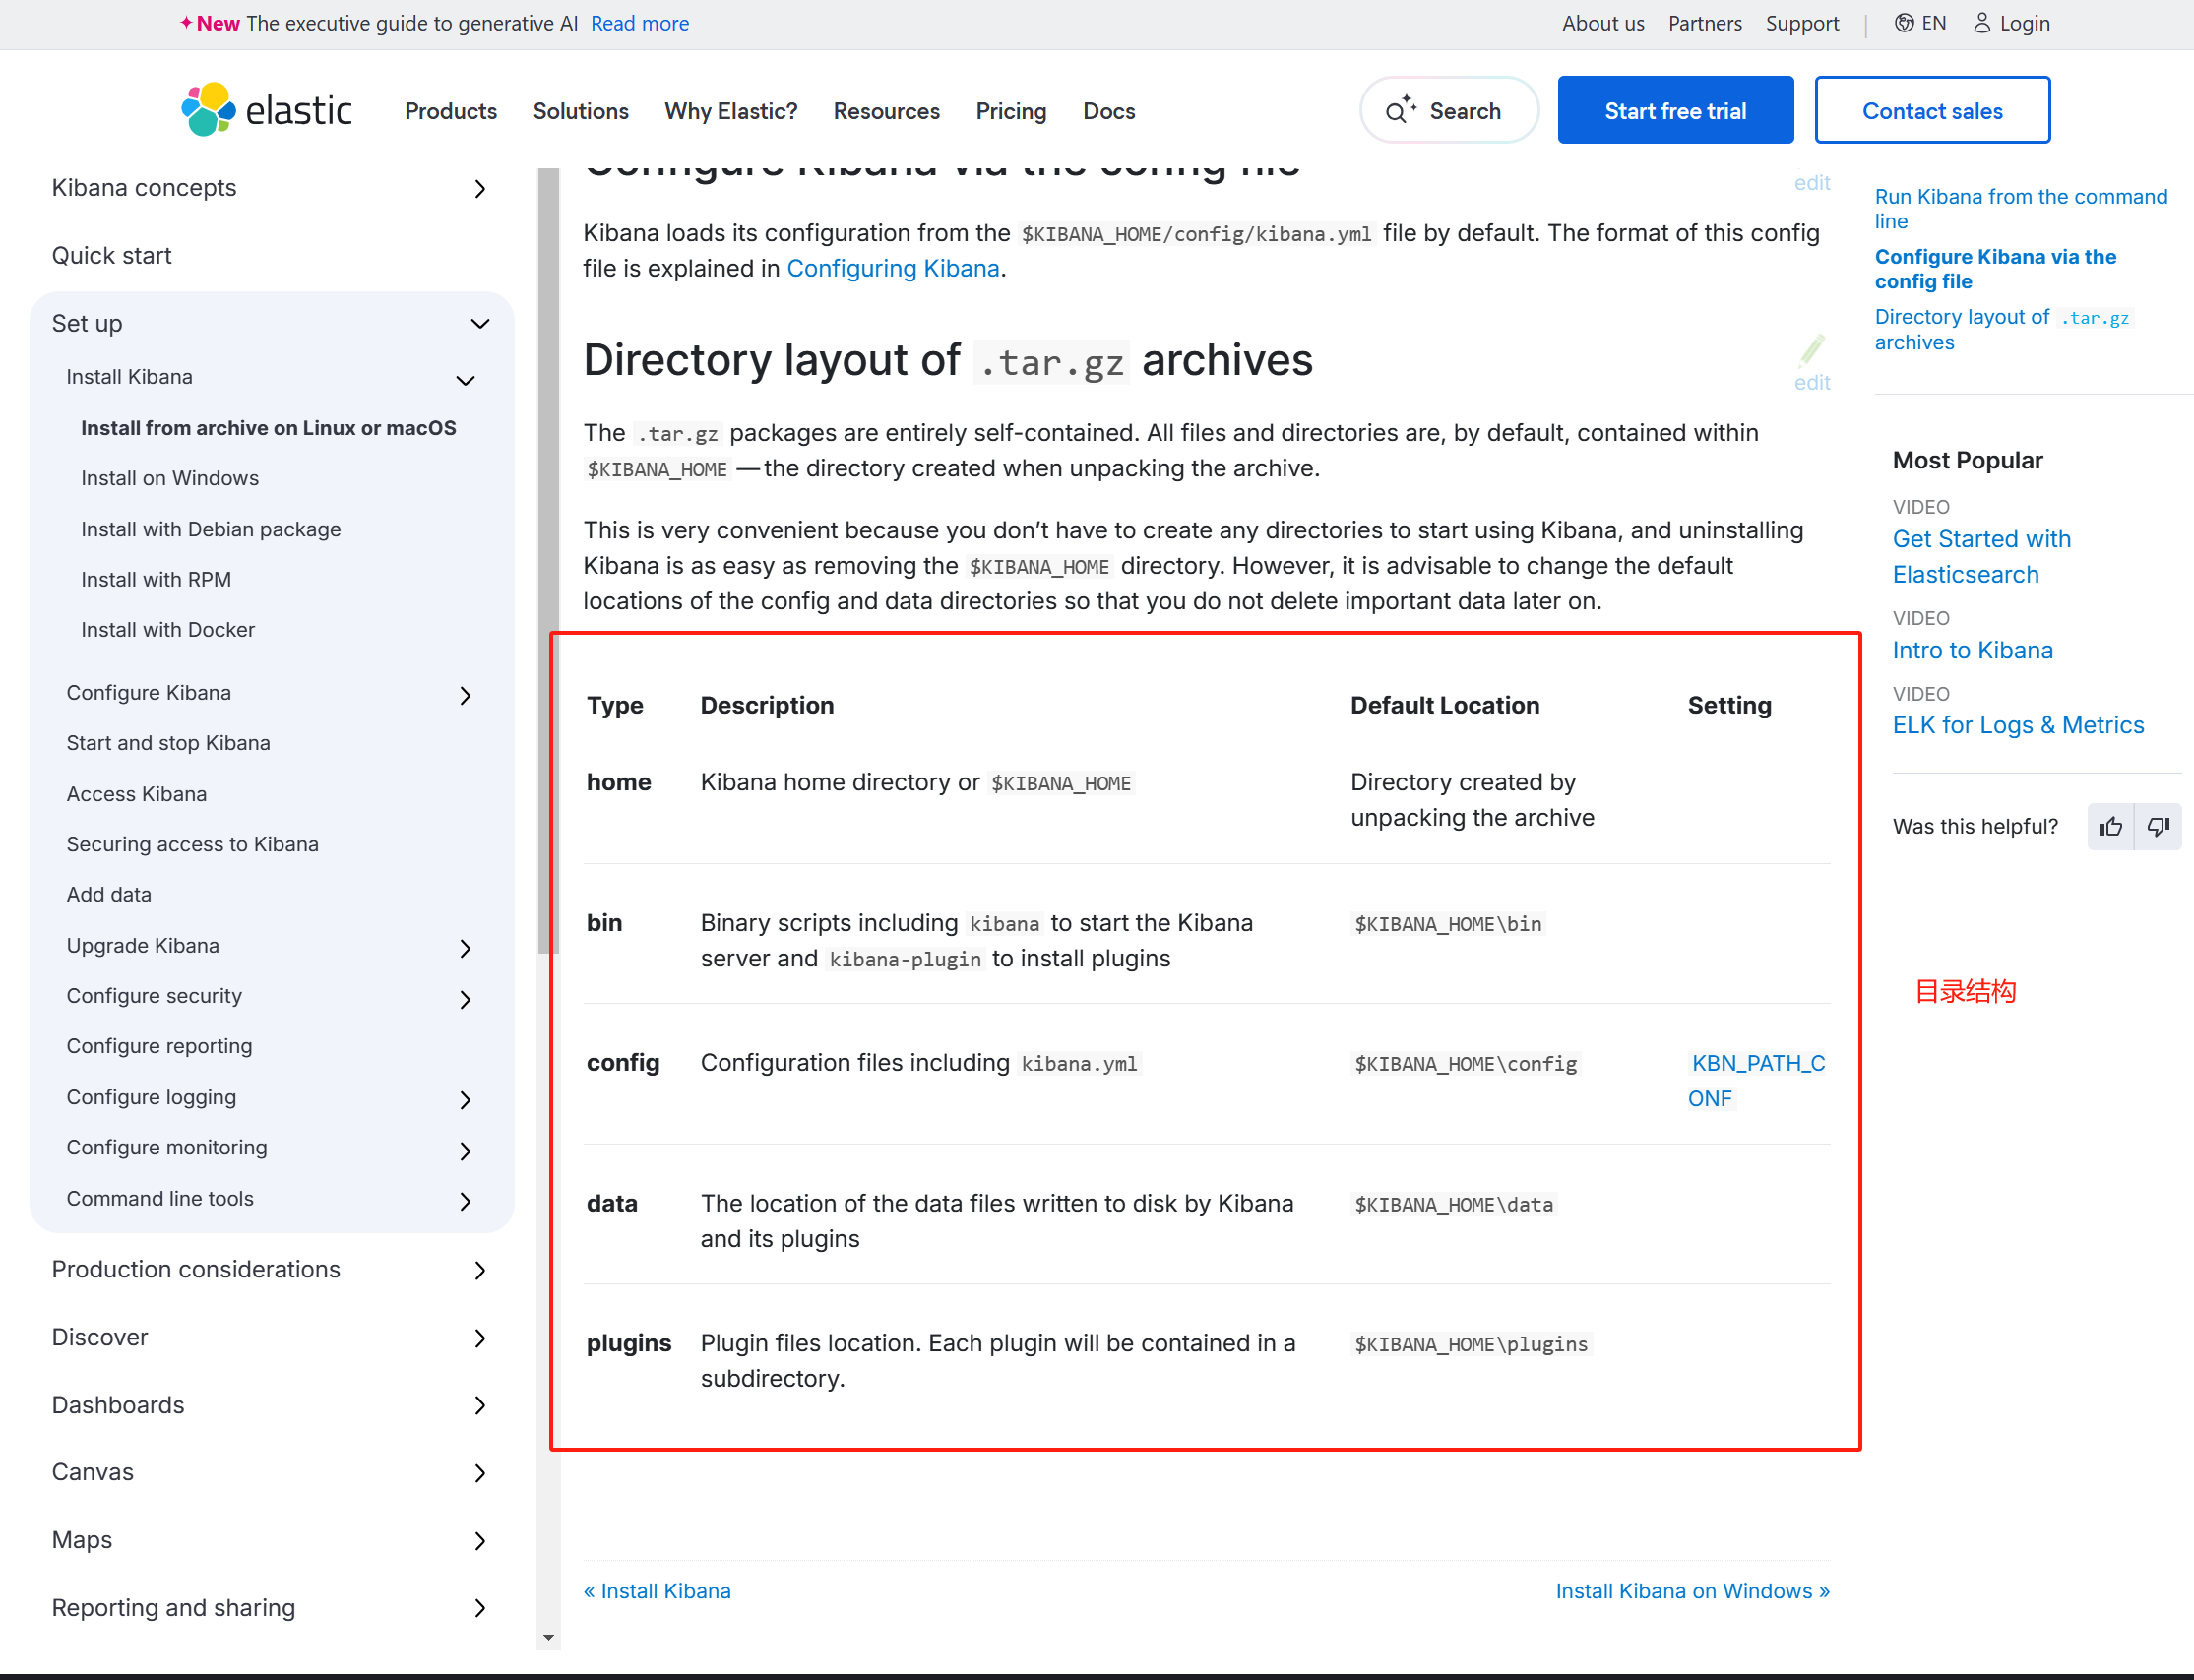Open the Products menu
2194x1680 pixels.
tap(450, 111)
